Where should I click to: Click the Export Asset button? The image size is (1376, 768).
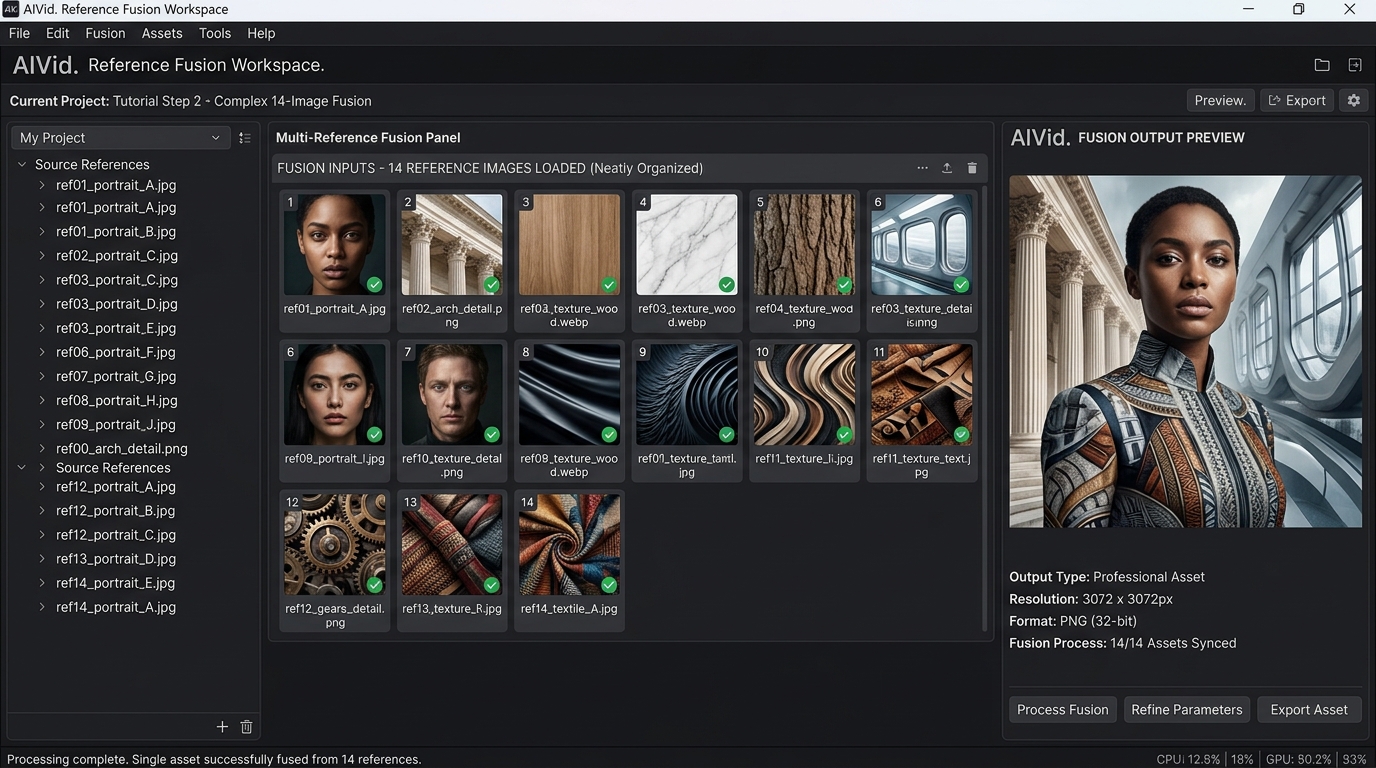point(1309,710)
